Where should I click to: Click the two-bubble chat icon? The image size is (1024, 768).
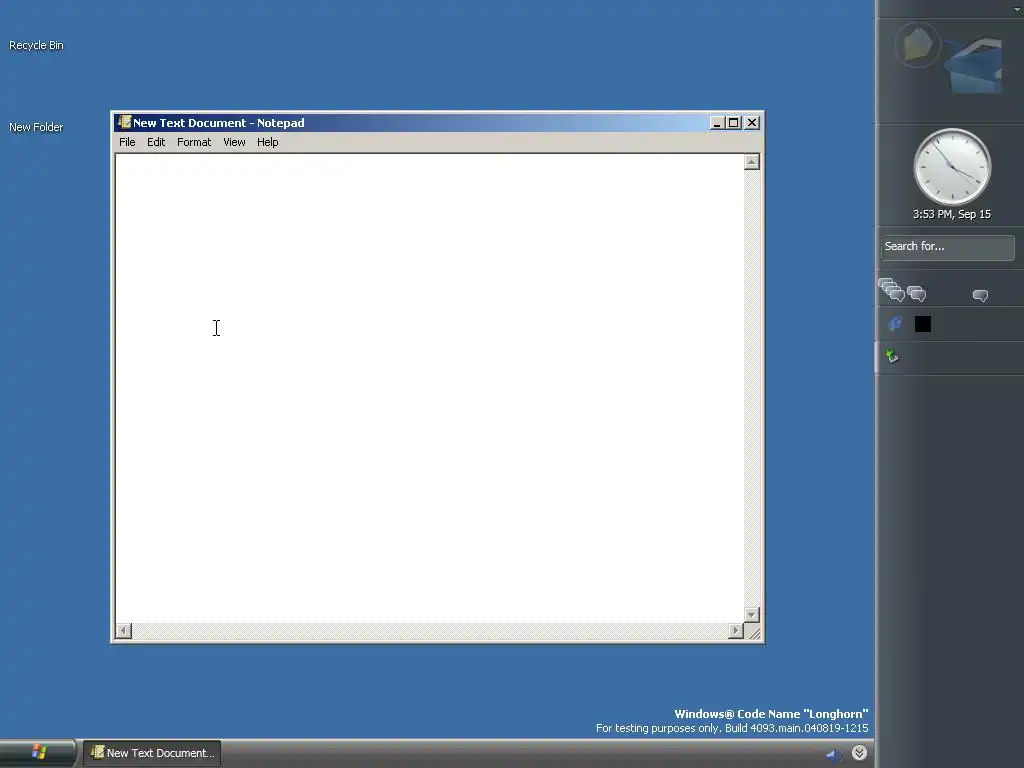(x=917, y=294)
